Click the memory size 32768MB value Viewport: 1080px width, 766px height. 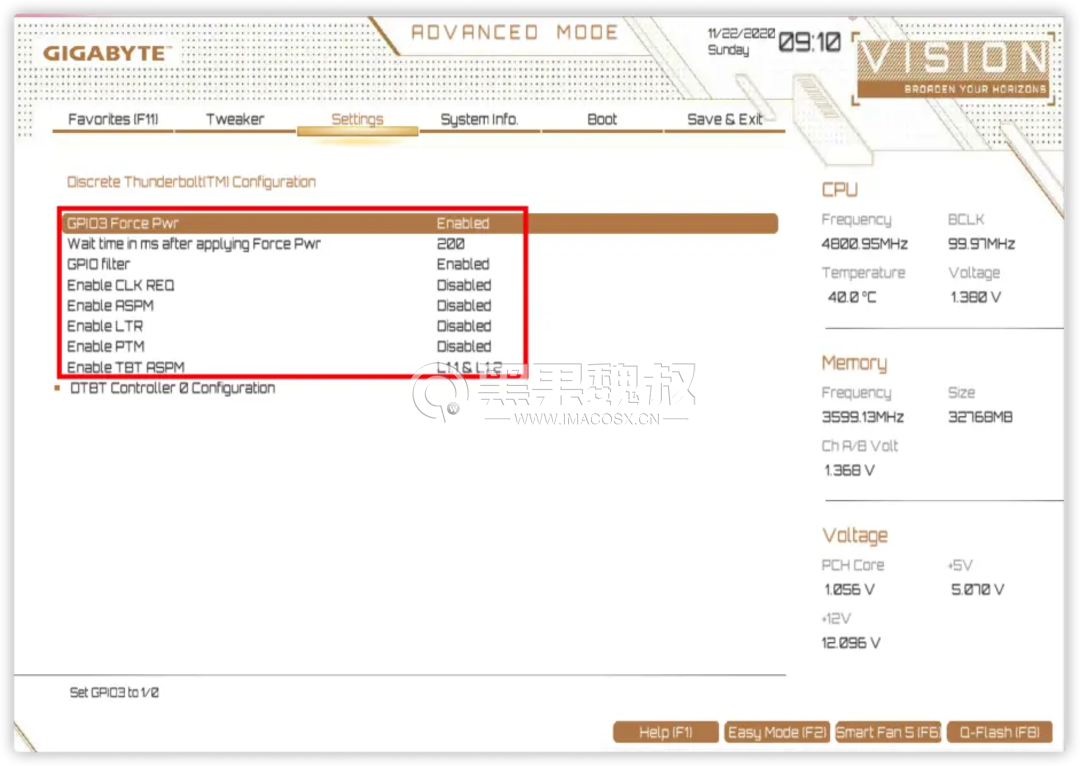(980, 417)
